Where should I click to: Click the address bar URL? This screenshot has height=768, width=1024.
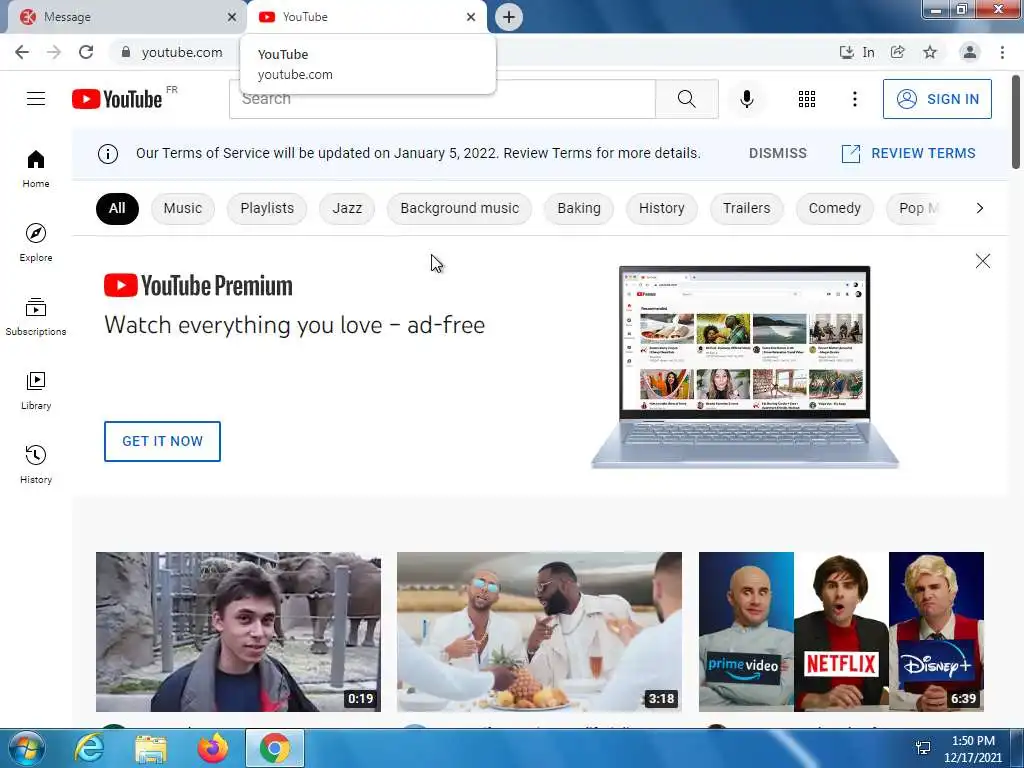pyautogui.click(x=182, y=52)
